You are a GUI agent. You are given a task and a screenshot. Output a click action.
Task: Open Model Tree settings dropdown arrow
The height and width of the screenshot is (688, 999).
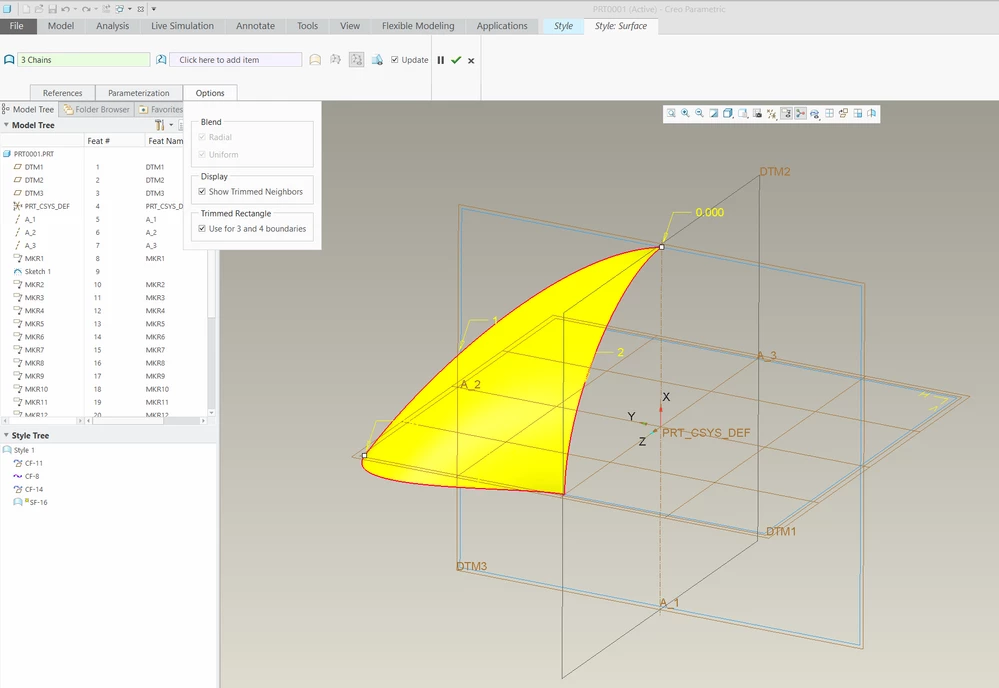coord(171,125)
